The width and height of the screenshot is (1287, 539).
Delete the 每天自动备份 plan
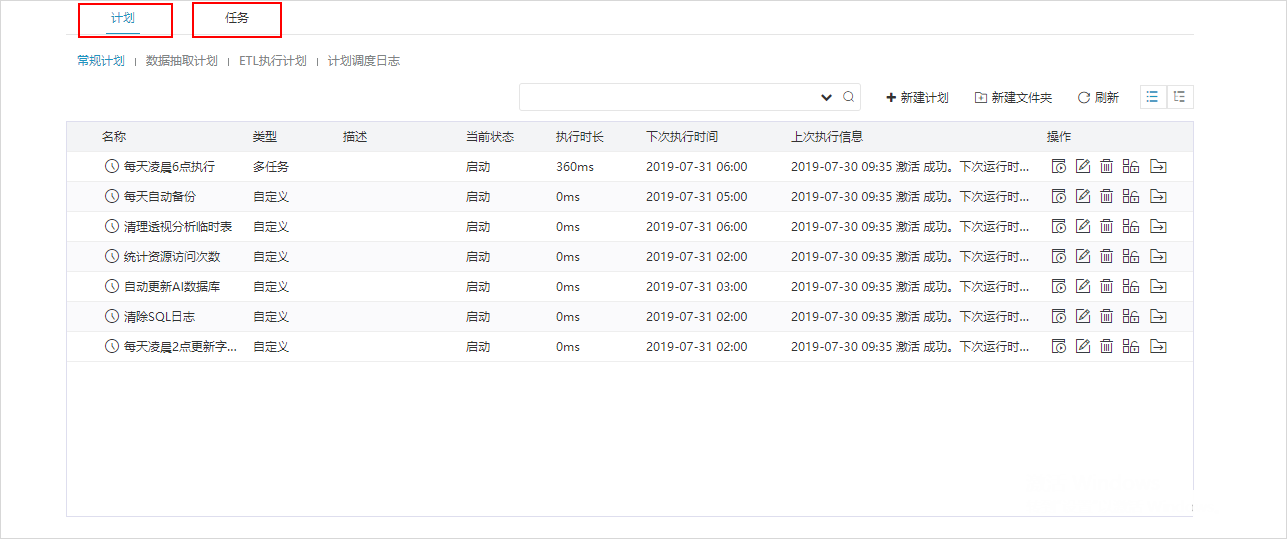1106,197
